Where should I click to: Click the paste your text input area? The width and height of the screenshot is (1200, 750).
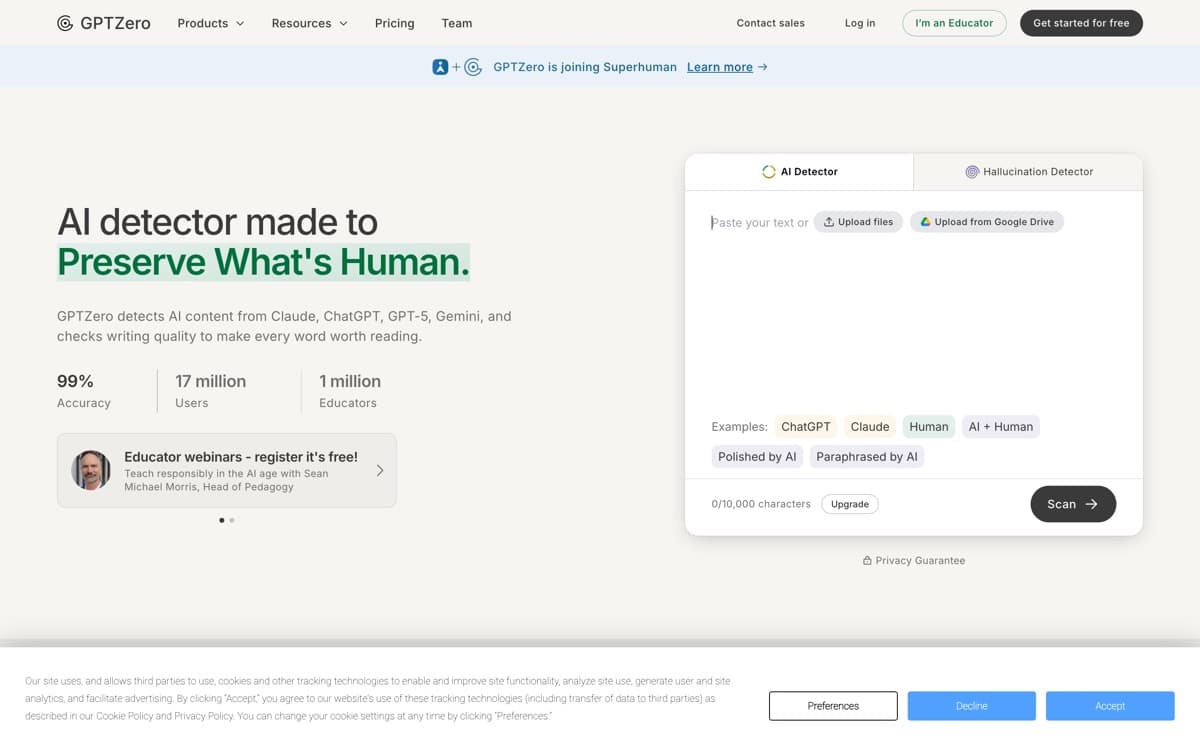coord(759,223)
